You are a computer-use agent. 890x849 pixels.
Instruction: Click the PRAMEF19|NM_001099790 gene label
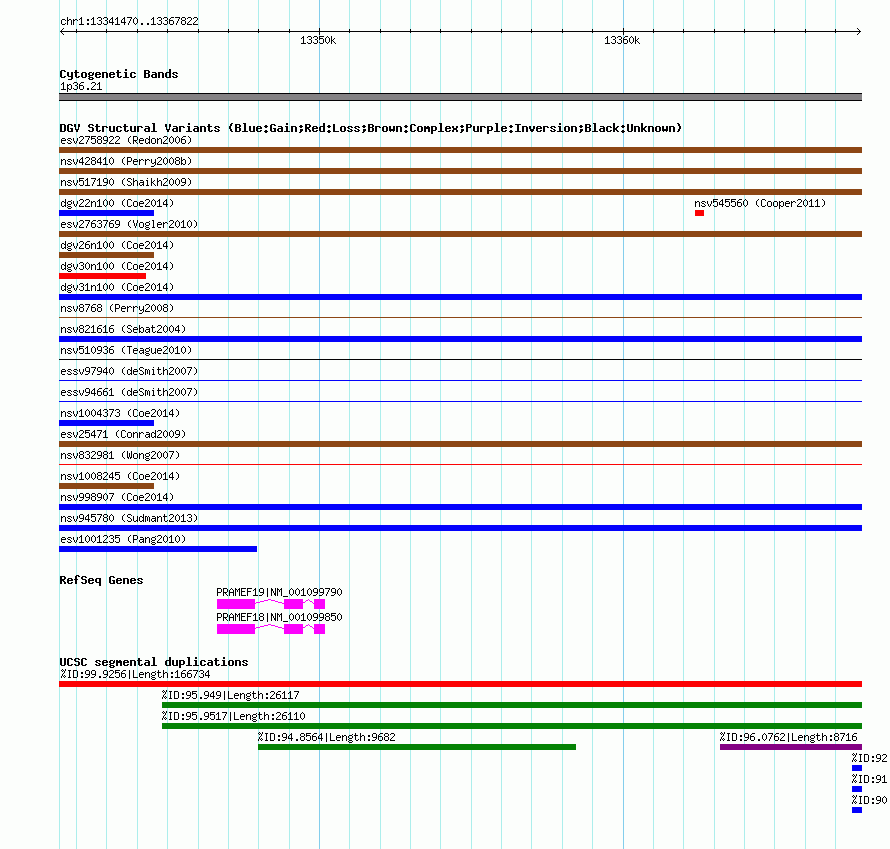(279, 592)
